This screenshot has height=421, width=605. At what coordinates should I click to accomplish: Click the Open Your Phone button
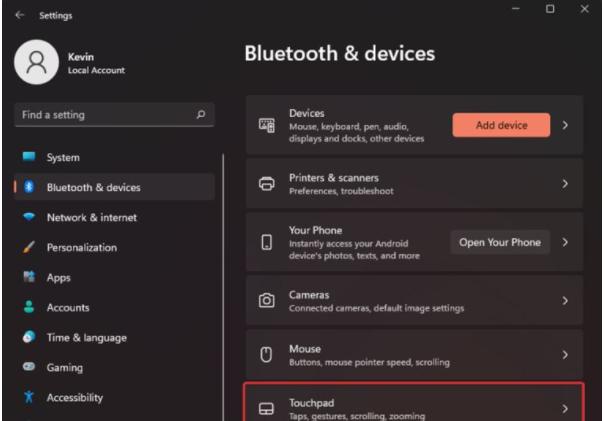pyautogui.click(x=500, y=242)
